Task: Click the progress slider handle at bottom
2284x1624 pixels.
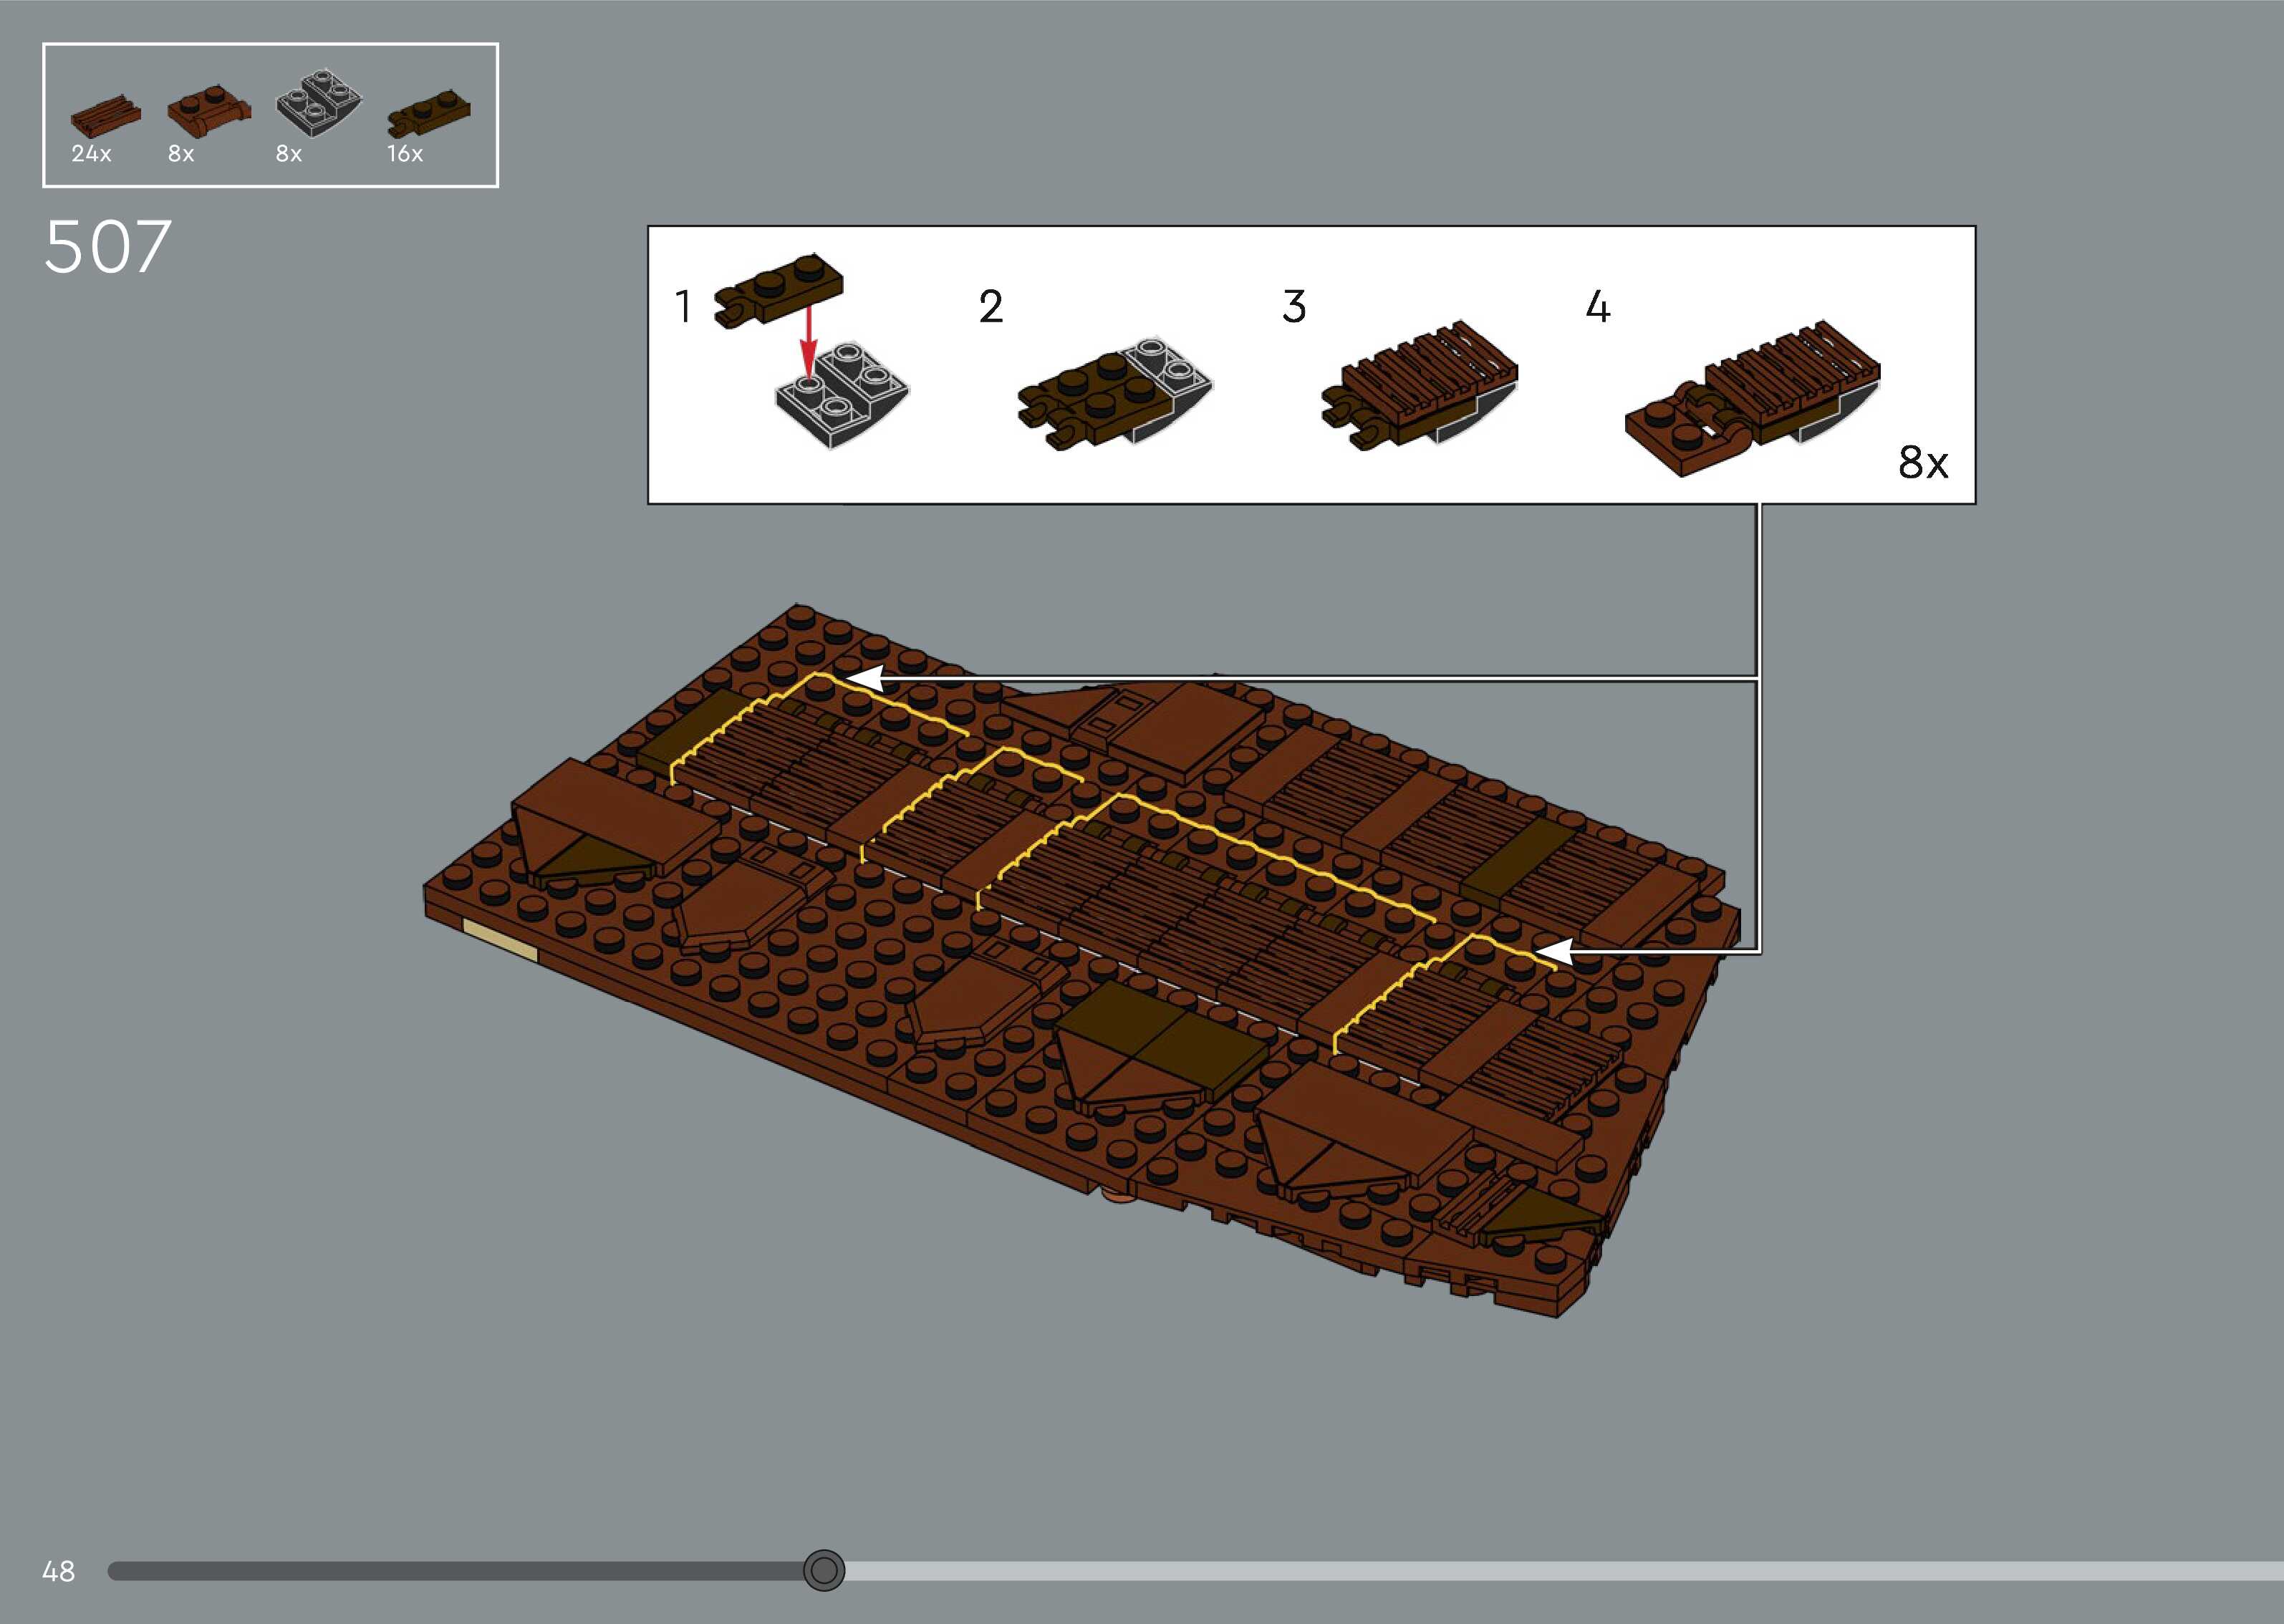Action: click(824, 1570)
